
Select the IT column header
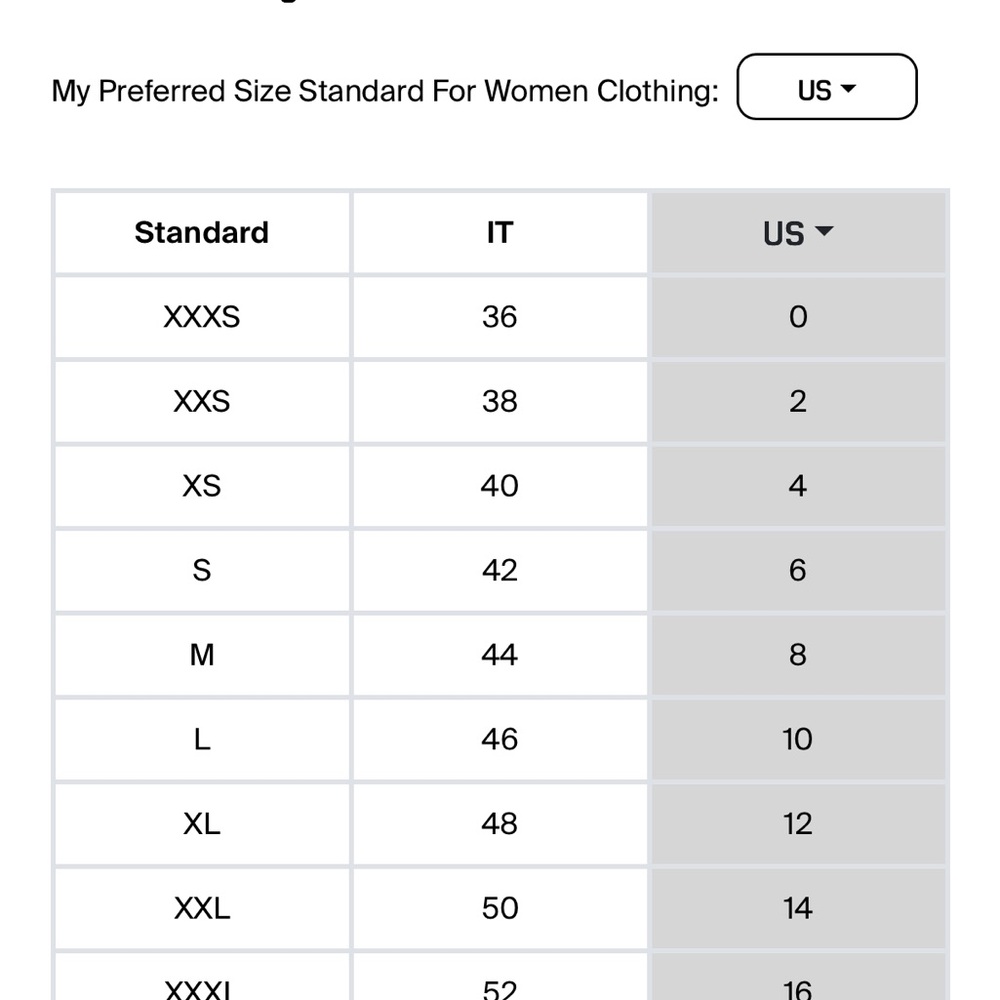(499, 233)
